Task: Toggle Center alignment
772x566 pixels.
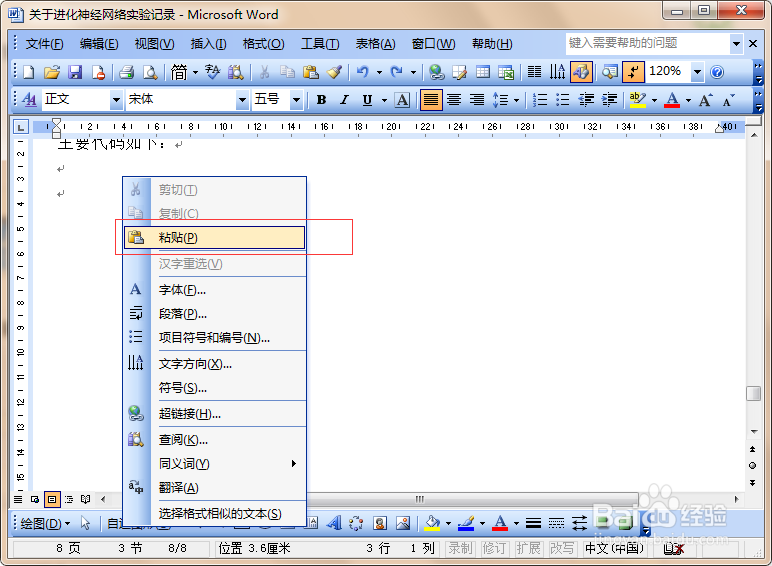Action: point(454,100)
